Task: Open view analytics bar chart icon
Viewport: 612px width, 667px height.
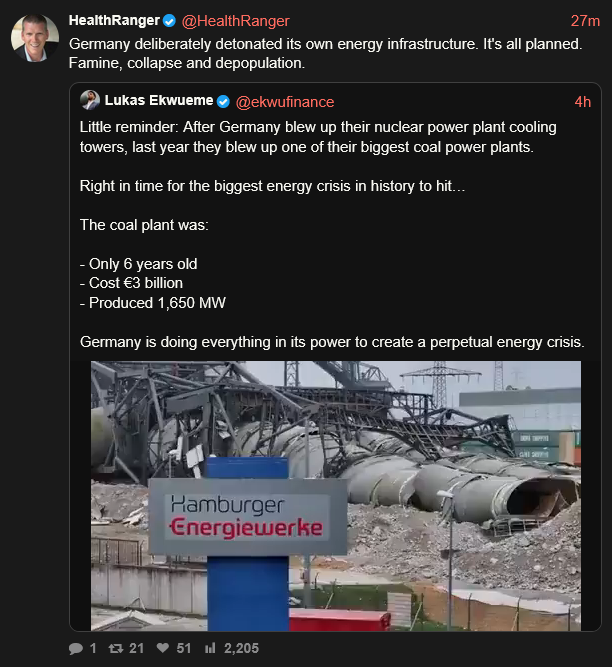Action: (x=210, y=648)
